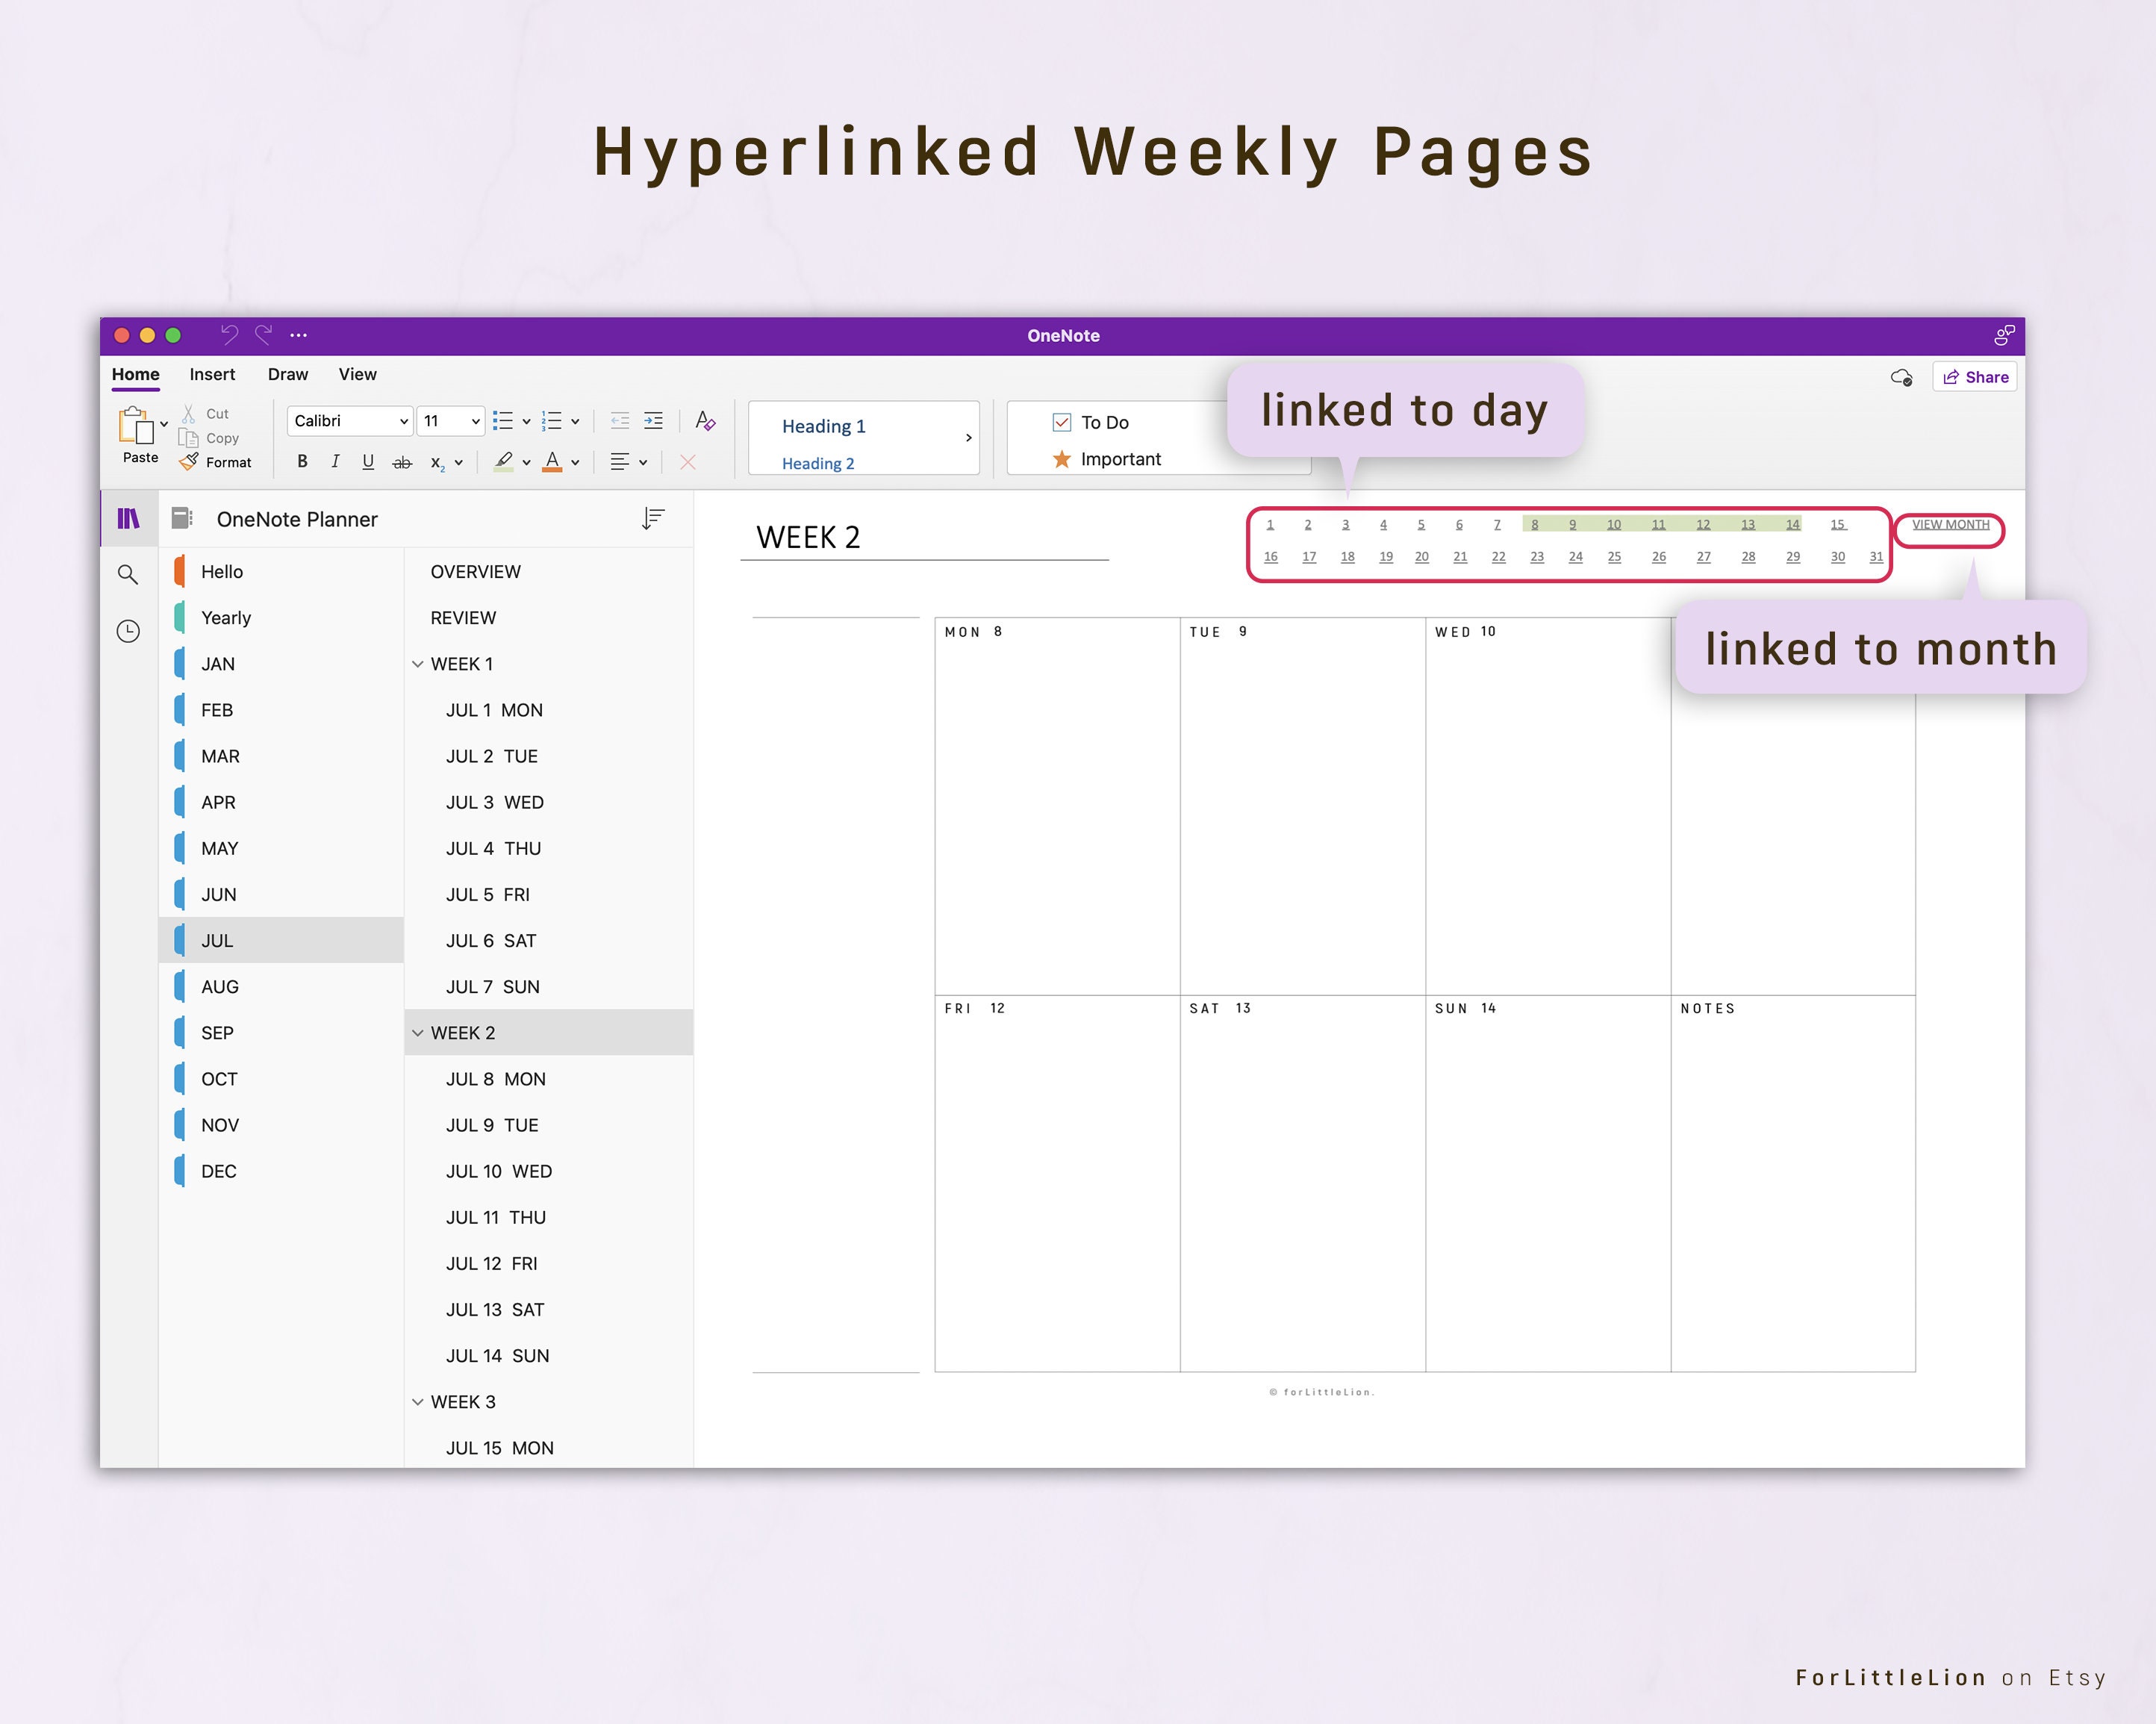Click the notebooks library icon
Viewport: 2156px width, 1724px height.
(x=128, y=518)
